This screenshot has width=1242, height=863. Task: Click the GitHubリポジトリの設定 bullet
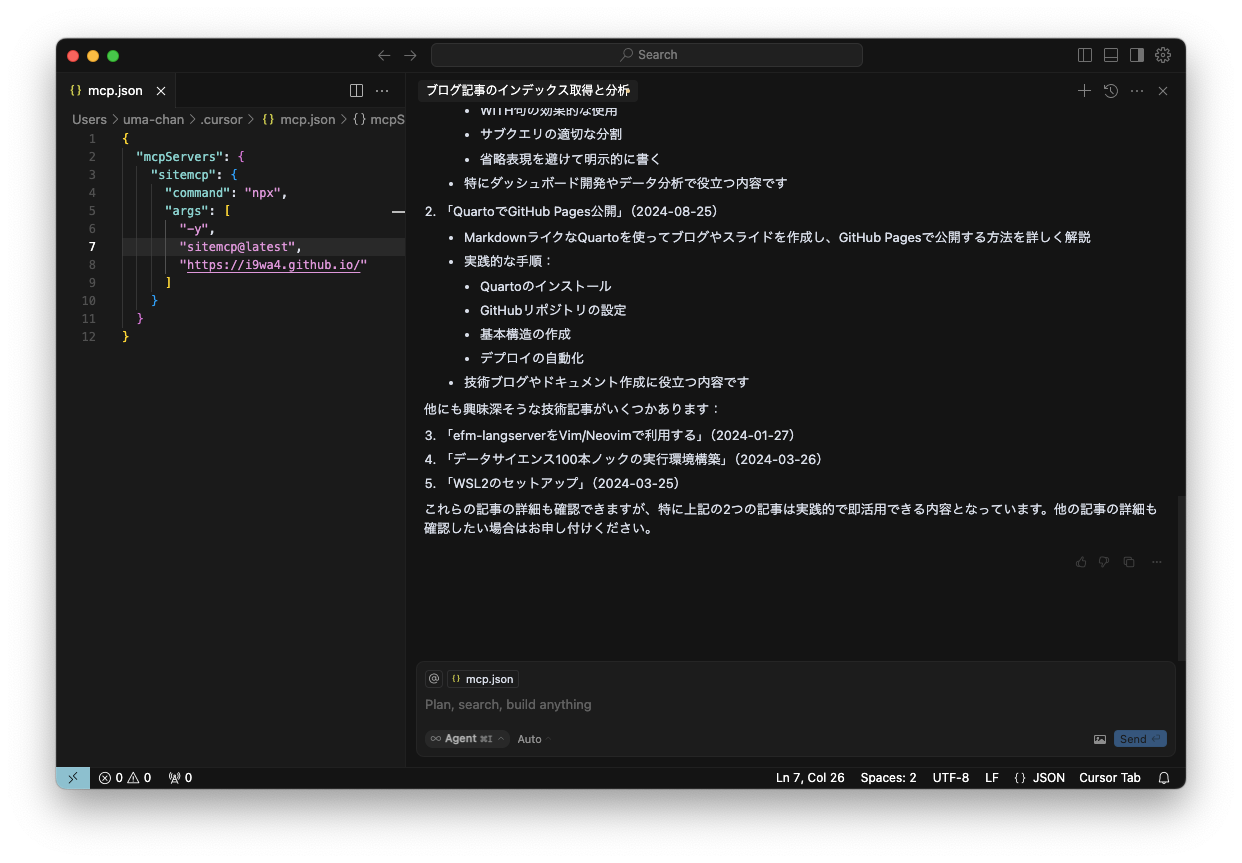pyautogui.click(x=553, y=310)
